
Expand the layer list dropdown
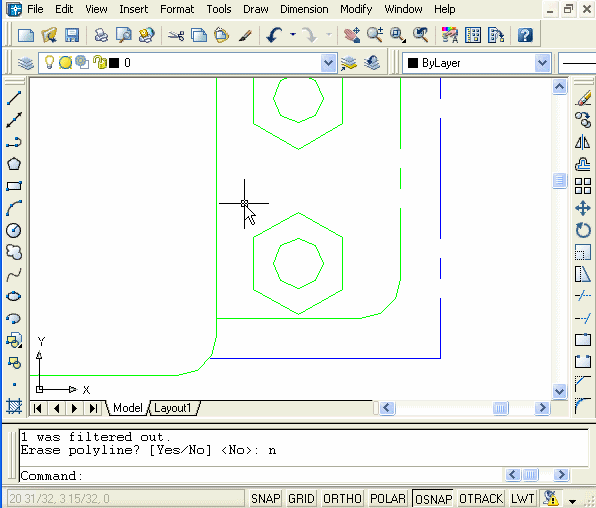pos(328,63)
